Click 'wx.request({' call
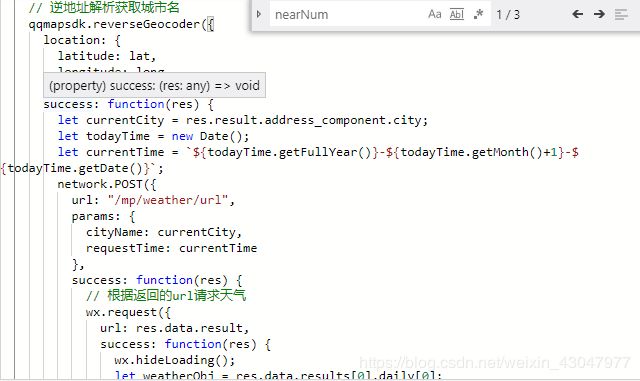Image resolution: width=640 pixels, height=381 pixels. 128,312
